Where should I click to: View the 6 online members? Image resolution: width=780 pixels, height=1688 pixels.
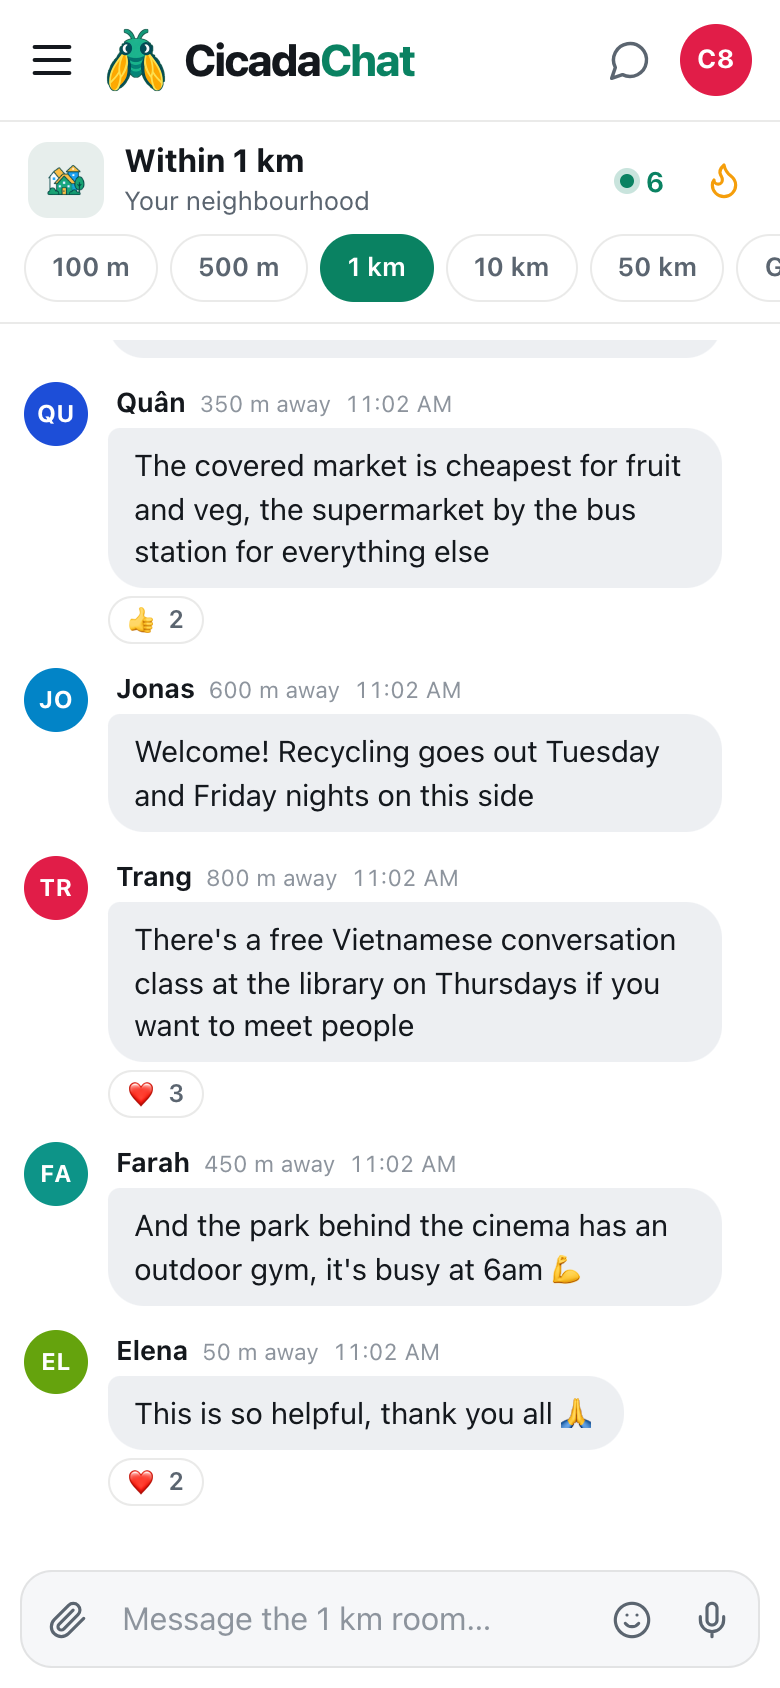(x=640, y=182)
